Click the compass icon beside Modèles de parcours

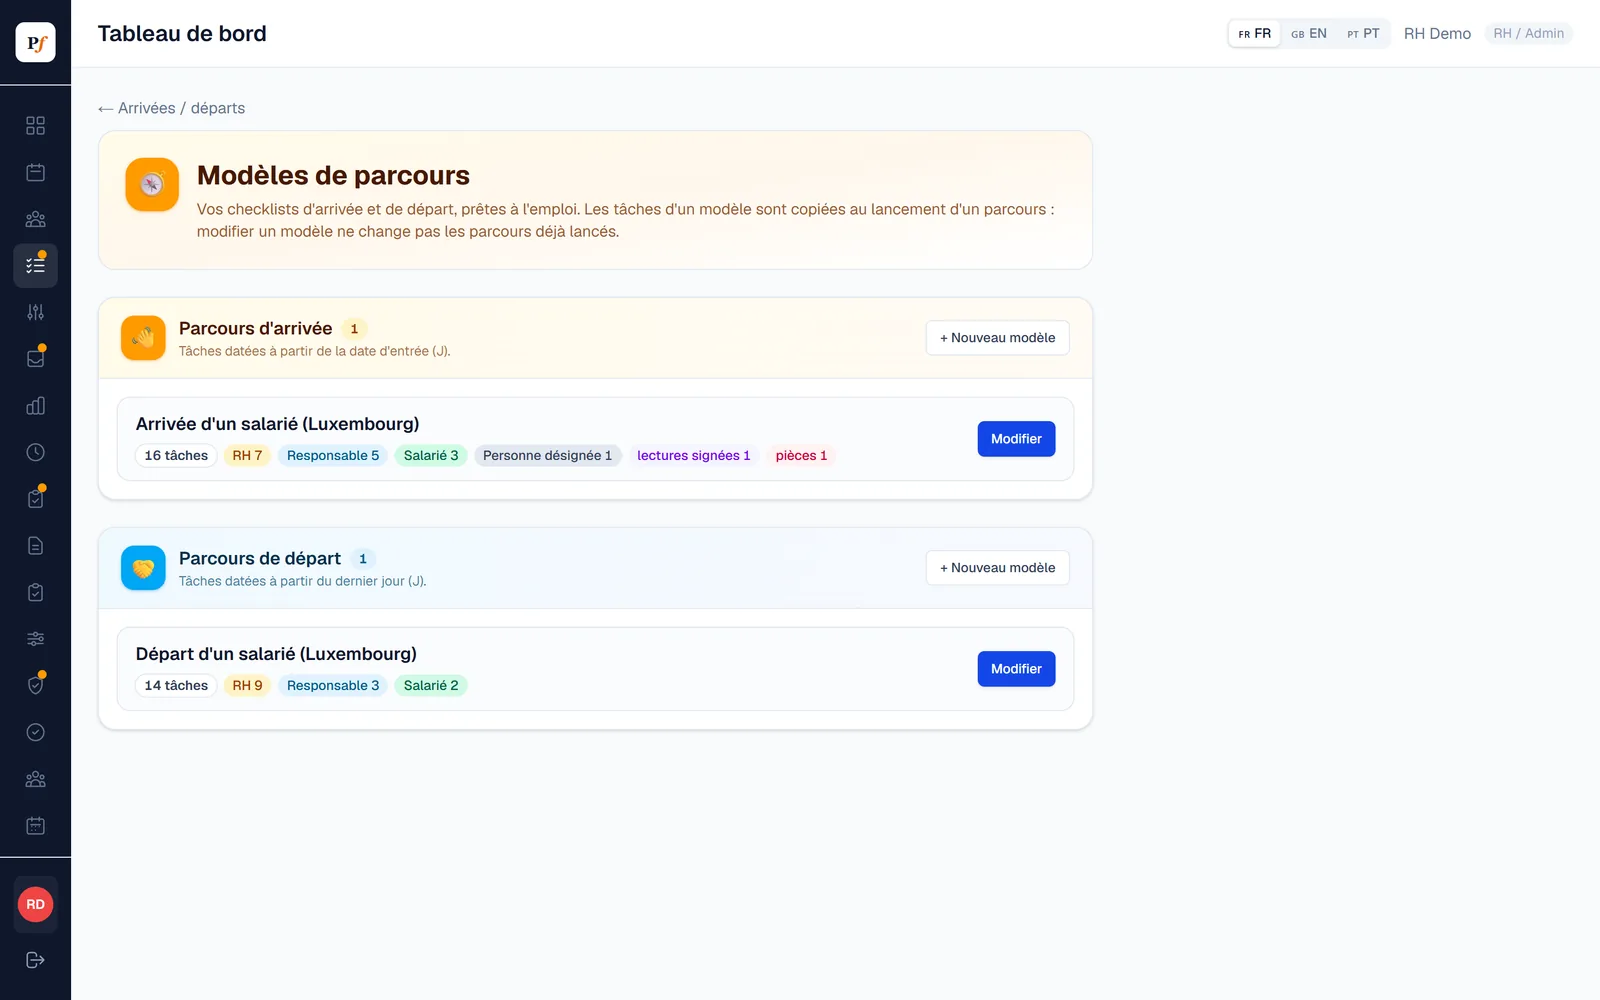[x=152, y=184]
